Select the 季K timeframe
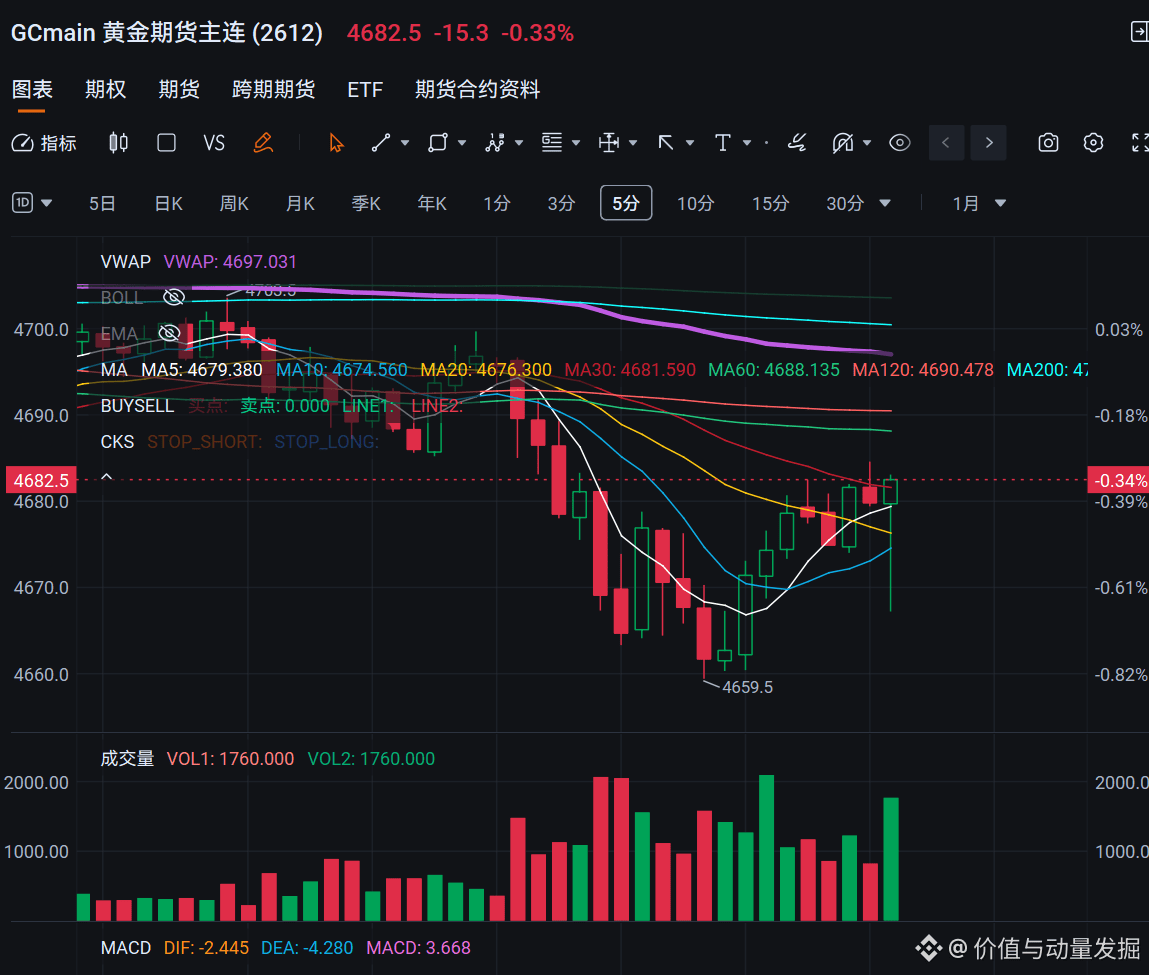Viewport: 1149px width, 975px height. [x=366, y=204]
